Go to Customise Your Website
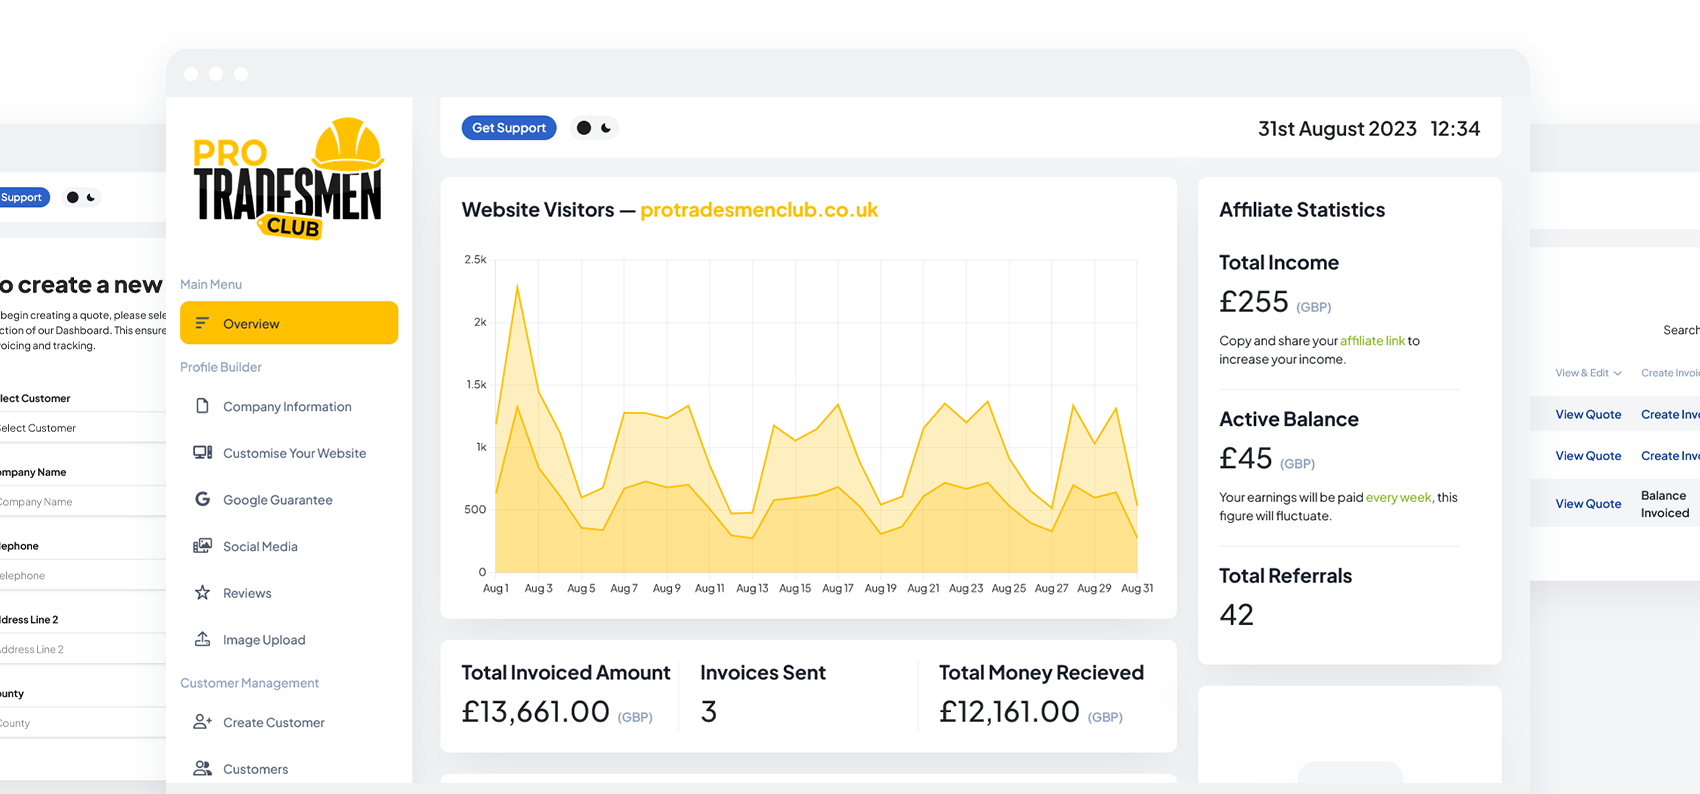The height and width of the screenshot is (794, 1700). point(294,453)
